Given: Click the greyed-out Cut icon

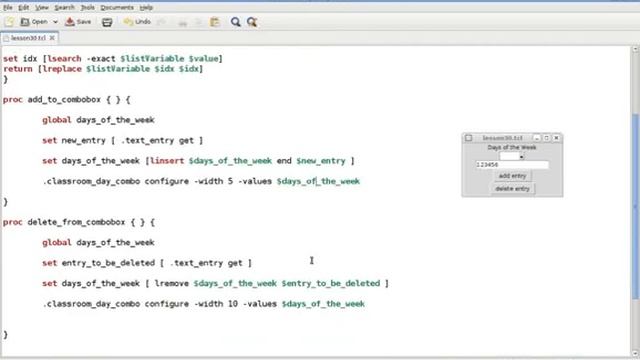Looking at the screenshot, I should point(182,22).
